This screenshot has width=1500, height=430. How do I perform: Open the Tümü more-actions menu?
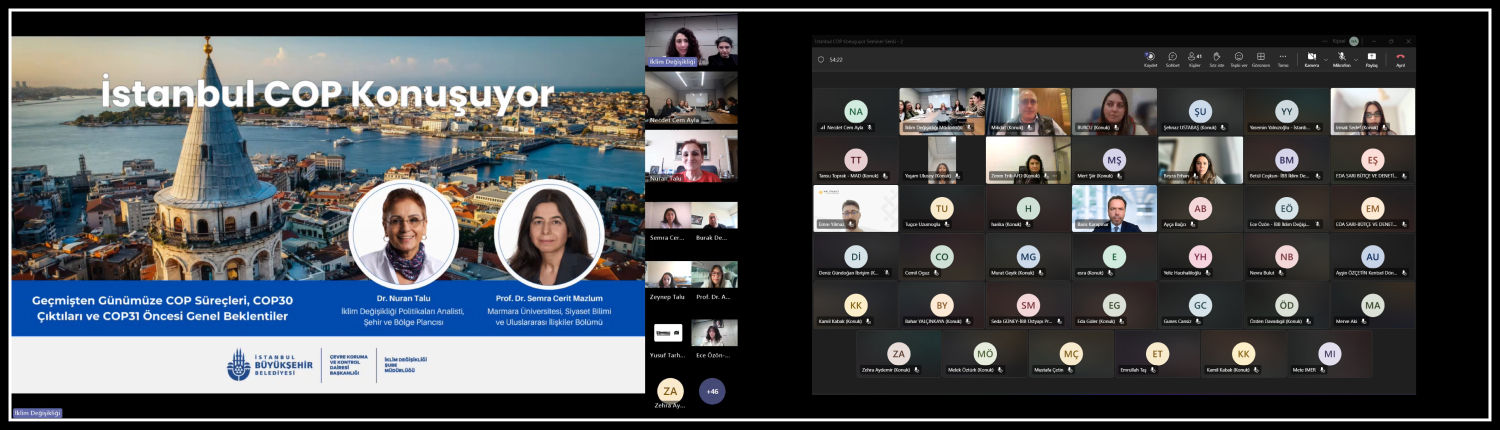tap(1283, 59)
